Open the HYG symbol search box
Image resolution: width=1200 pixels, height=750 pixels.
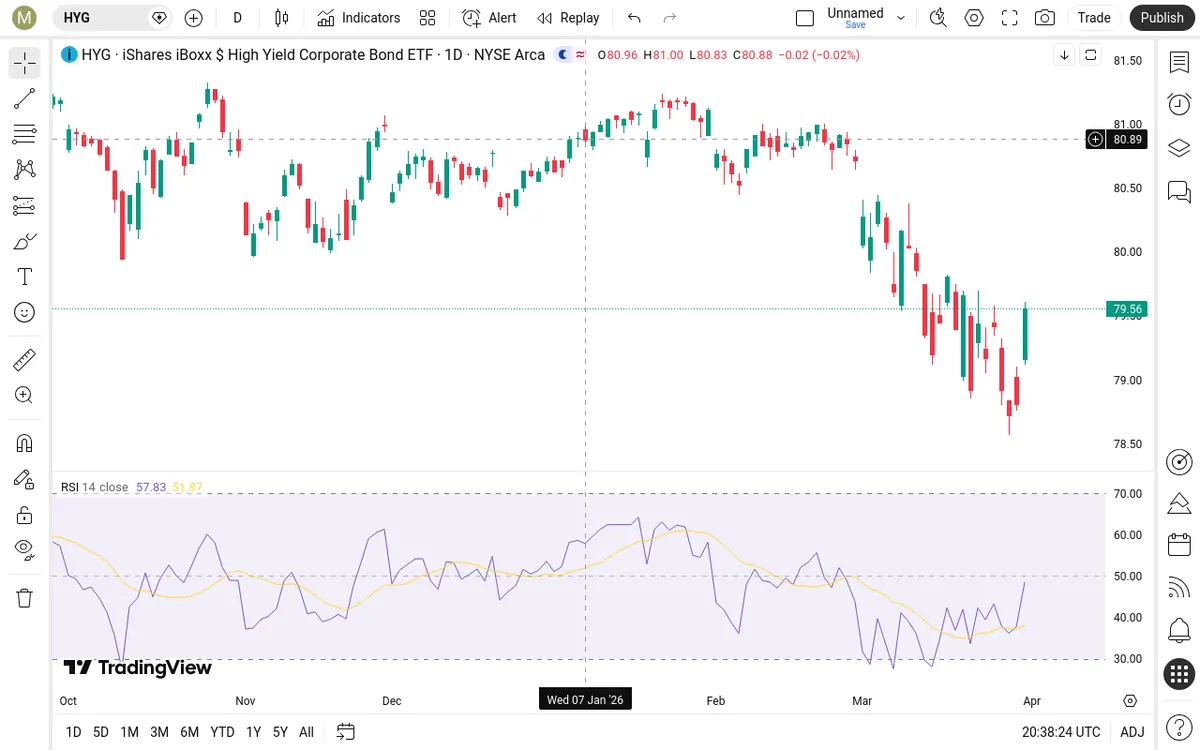pos(112,18)
